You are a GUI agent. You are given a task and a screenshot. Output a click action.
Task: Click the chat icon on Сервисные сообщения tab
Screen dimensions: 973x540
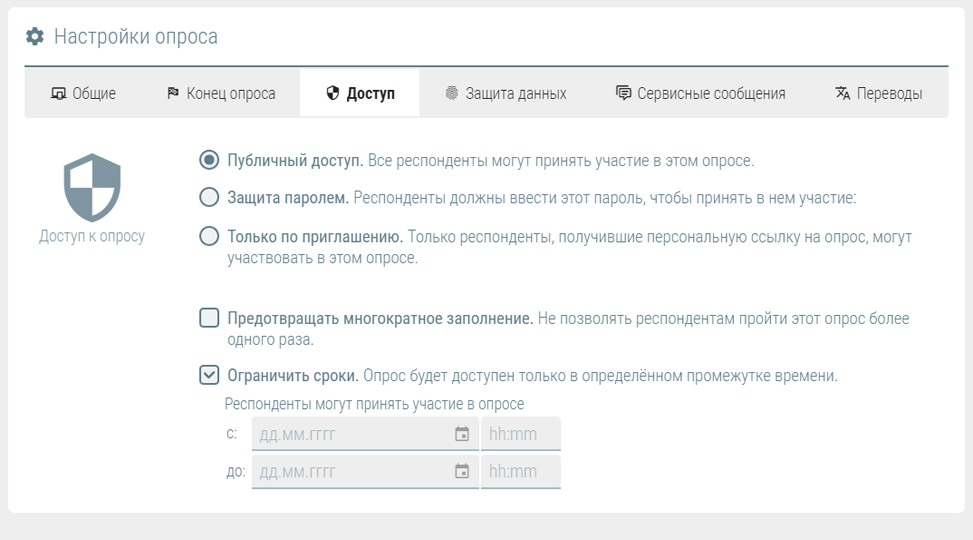pos(623,94)
